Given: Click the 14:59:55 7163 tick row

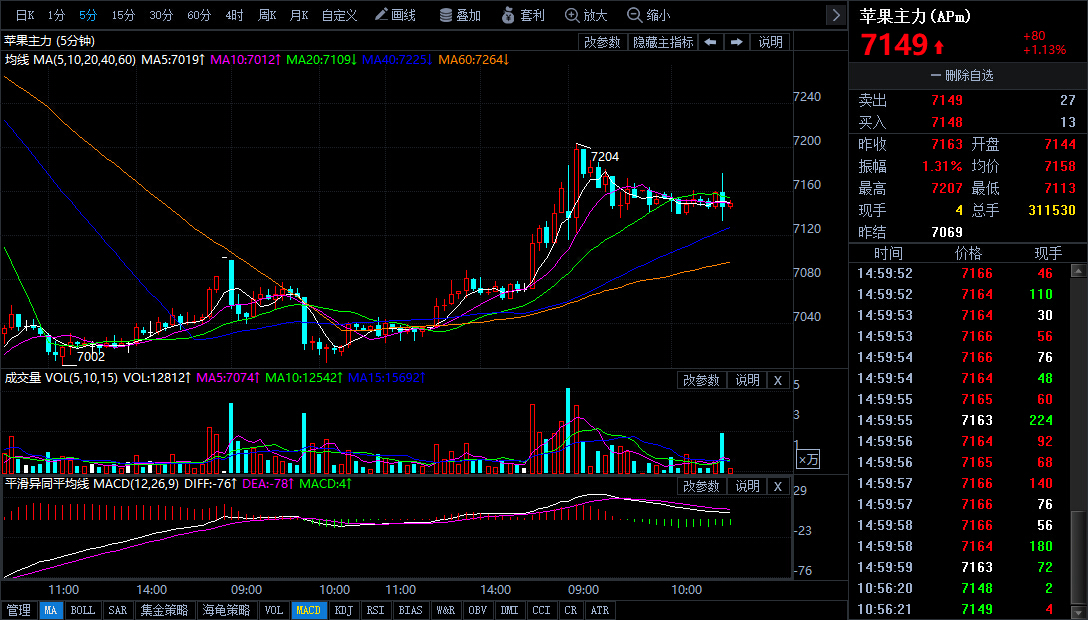Looking at the screenshot, I should [x=959, y=420].
